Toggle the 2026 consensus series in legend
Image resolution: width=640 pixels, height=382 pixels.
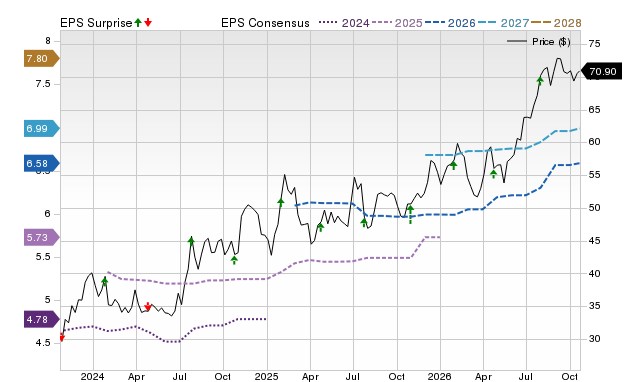point(450,23)
